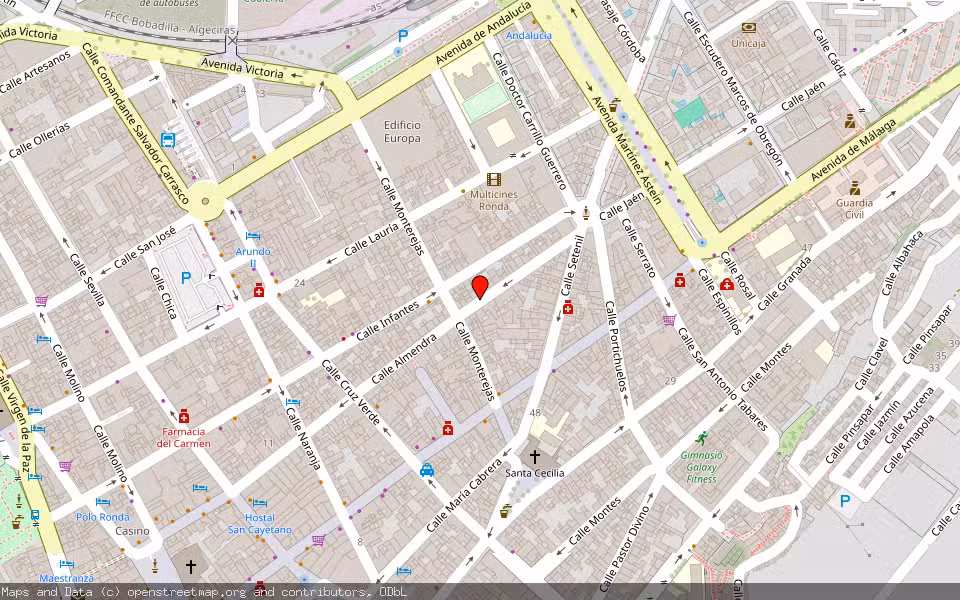Click the Calle Cádiz street label
This screenshot has height=600, width=960.
click(830, 53)
